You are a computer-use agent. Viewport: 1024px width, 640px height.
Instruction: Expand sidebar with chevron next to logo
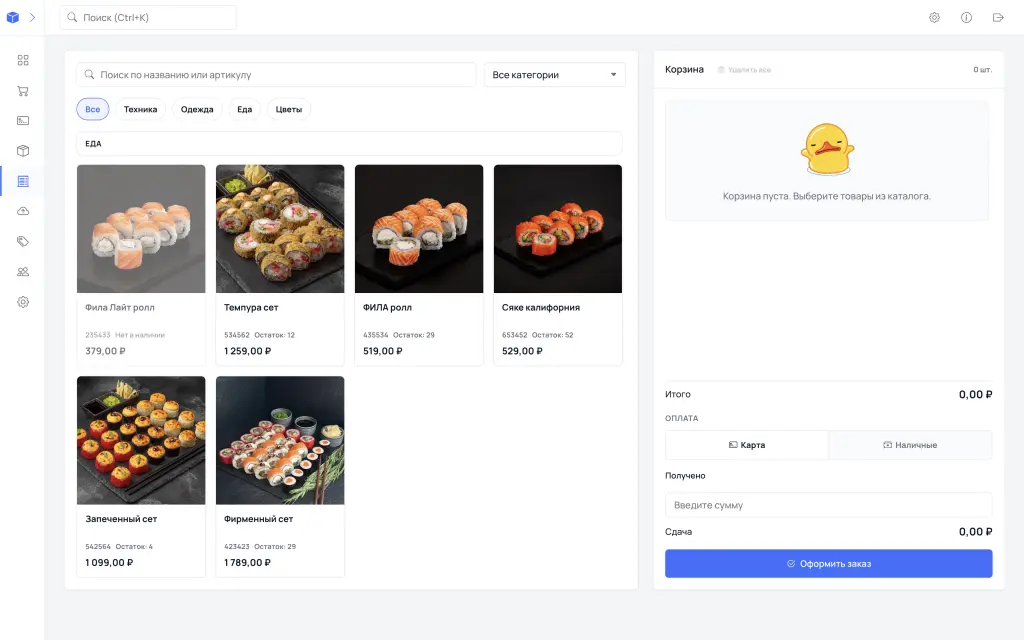click(x=32, y=18)
